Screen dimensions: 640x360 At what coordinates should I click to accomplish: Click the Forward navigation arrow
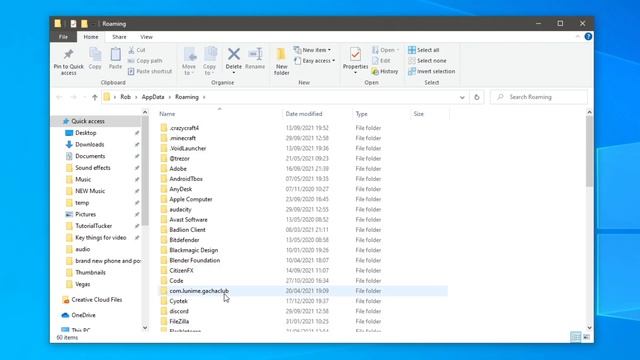point(73,97)
